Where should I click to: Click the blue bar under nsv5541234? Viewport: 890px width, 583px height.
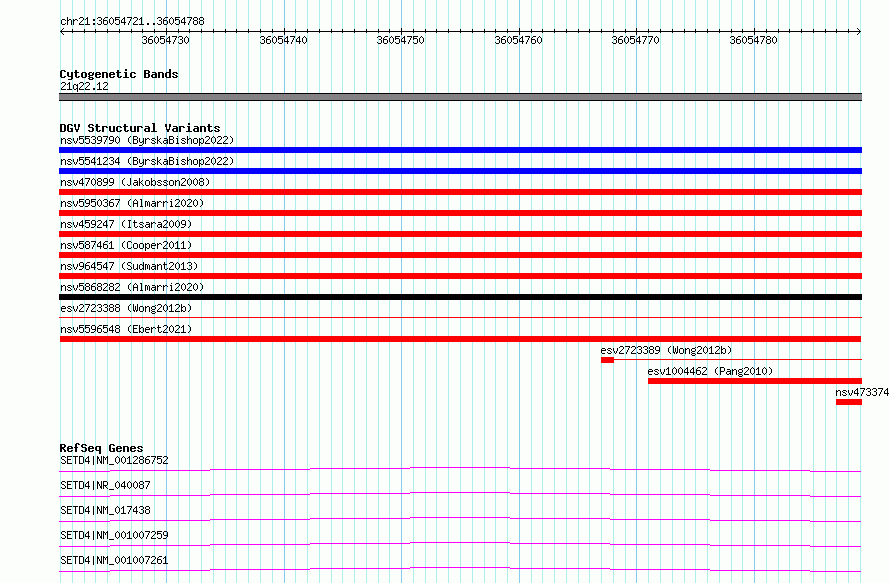[x=460, y=171]
